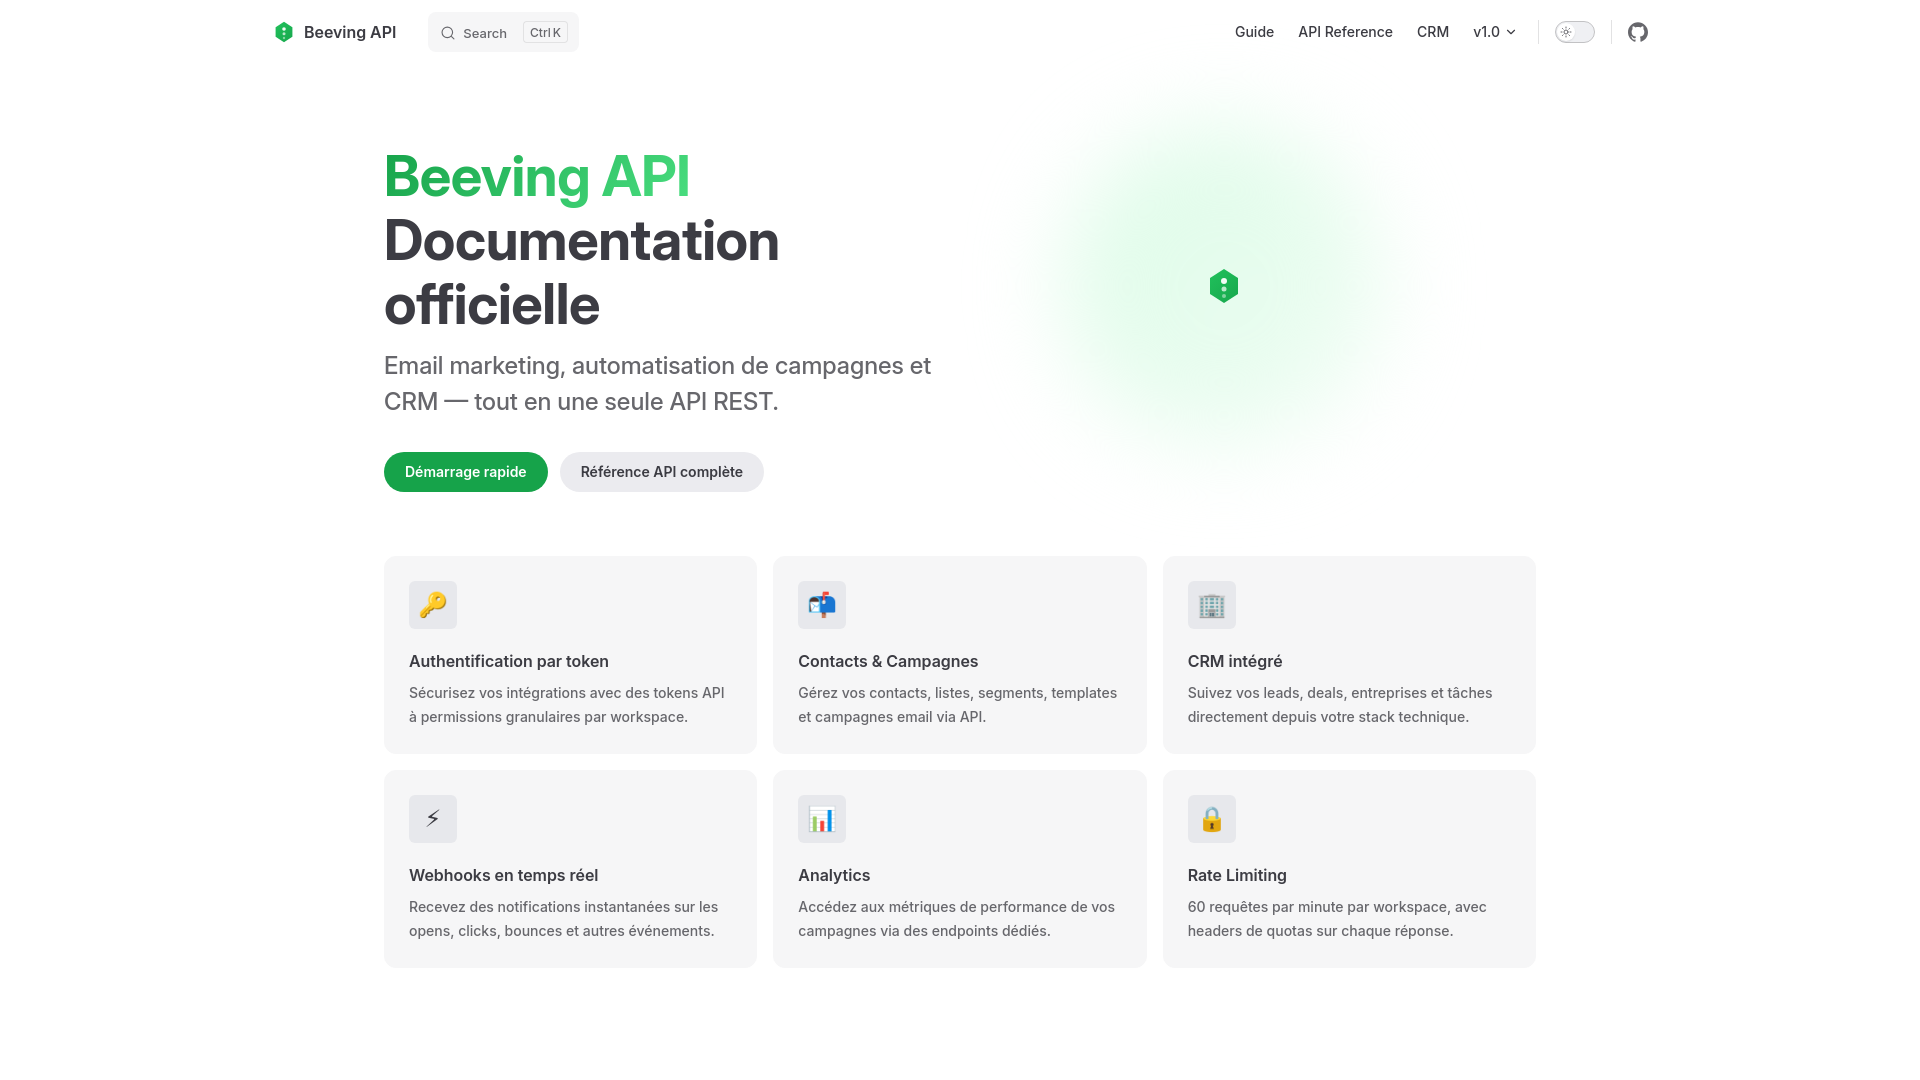Open the API Reference nav item
This screenshot has height=1080, width=1920.
1345,32
